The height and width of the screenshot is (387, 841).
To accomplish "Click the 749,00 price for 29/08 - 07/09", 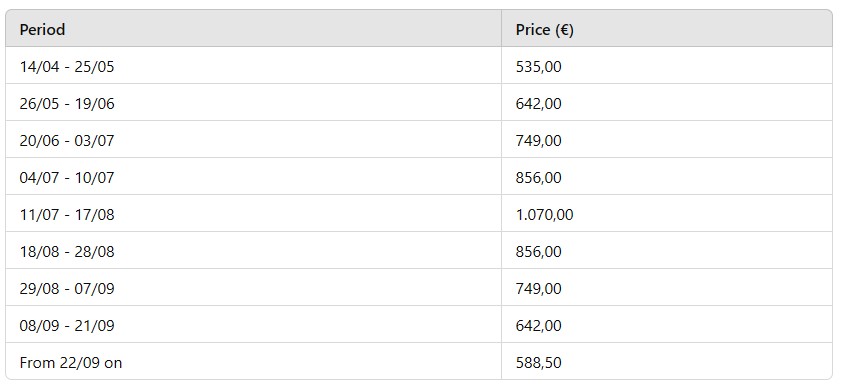I will (x=538, y=288).
